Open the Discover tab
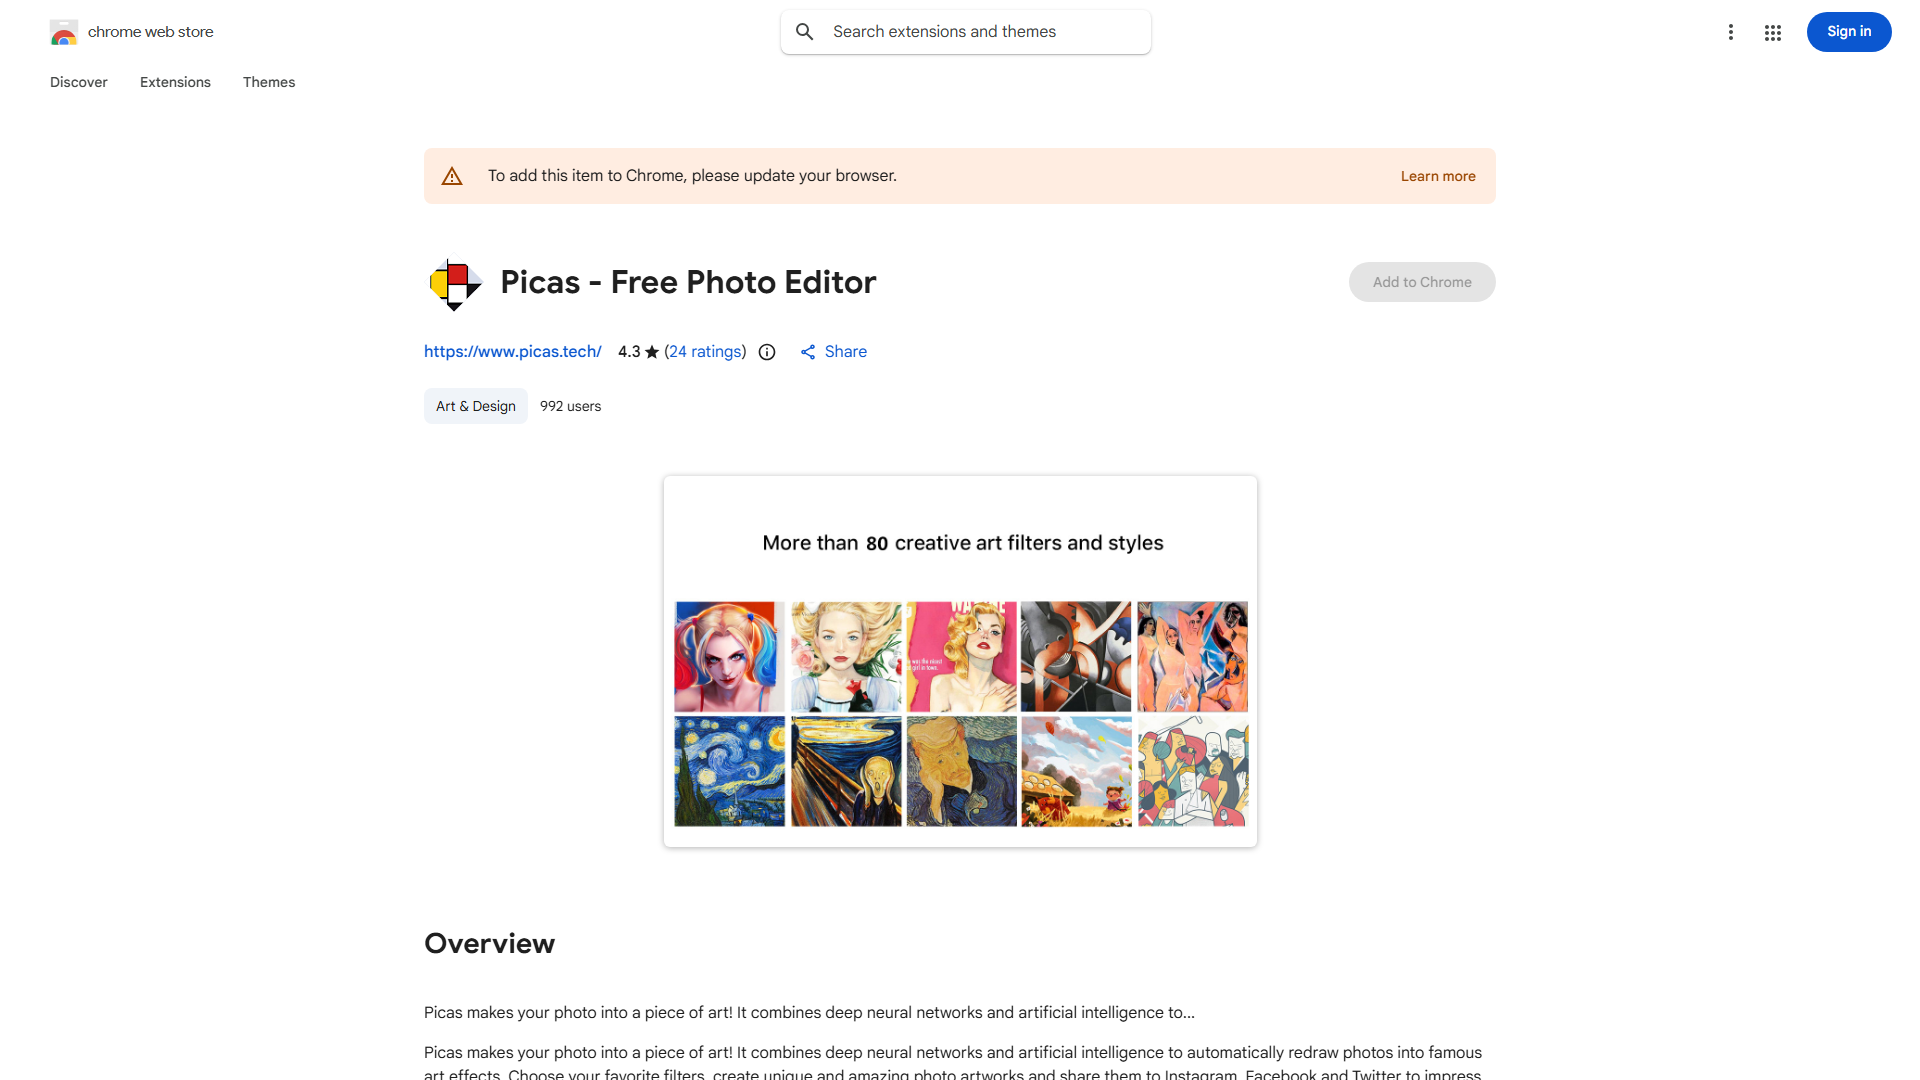Viewport: 1920px width, 1080px height. coord(79,82)
